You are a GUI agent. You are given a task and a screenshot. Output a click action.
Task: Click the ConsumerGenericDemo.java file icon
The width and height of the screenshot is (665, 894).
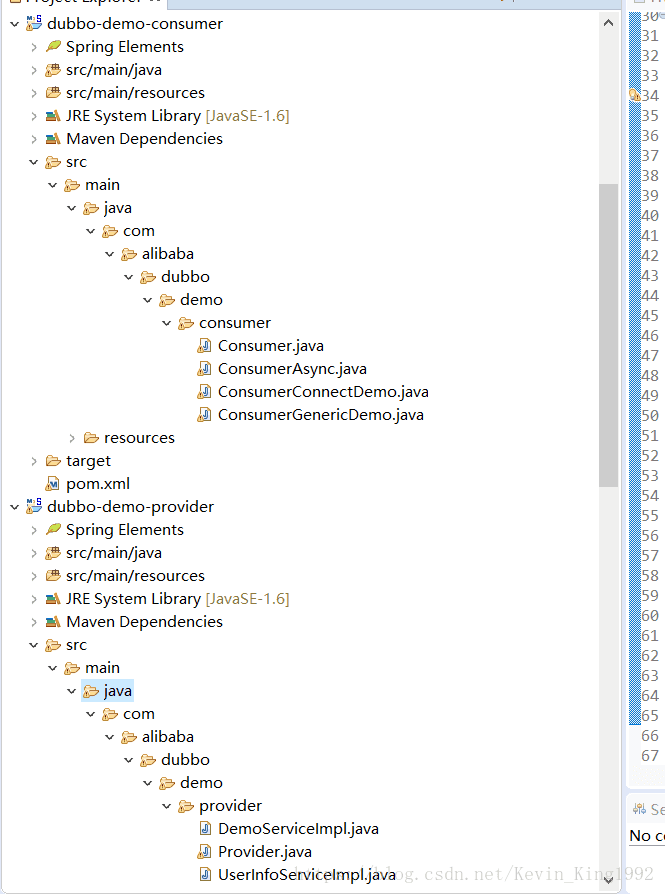[204, 415]
